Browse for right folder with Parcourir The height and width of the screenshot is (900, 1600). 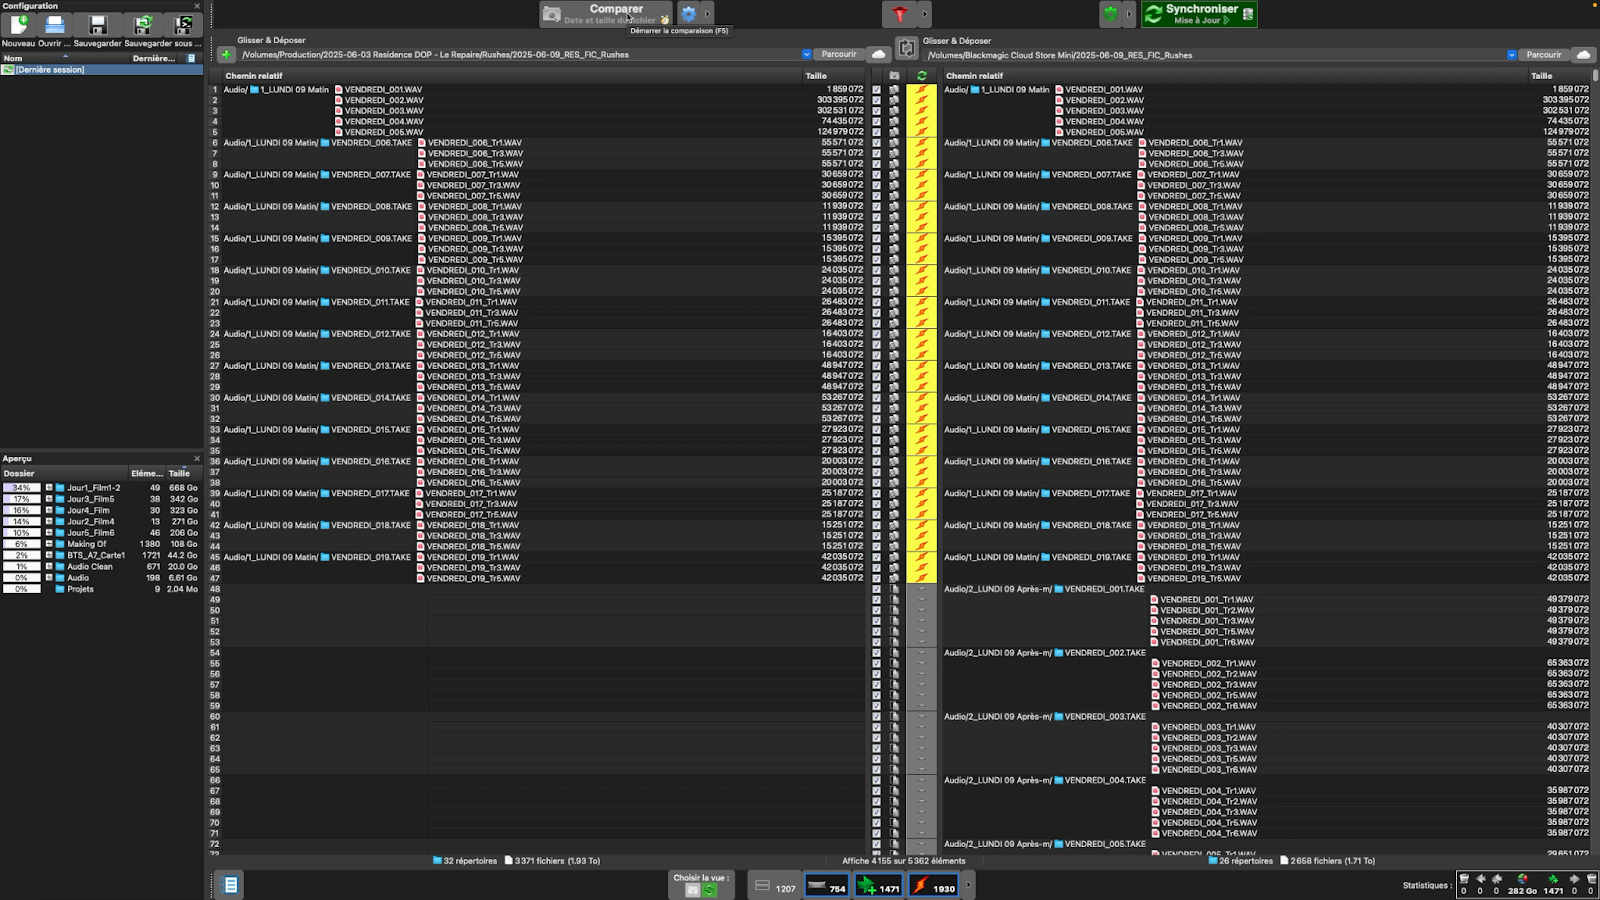click(1544, 54)
